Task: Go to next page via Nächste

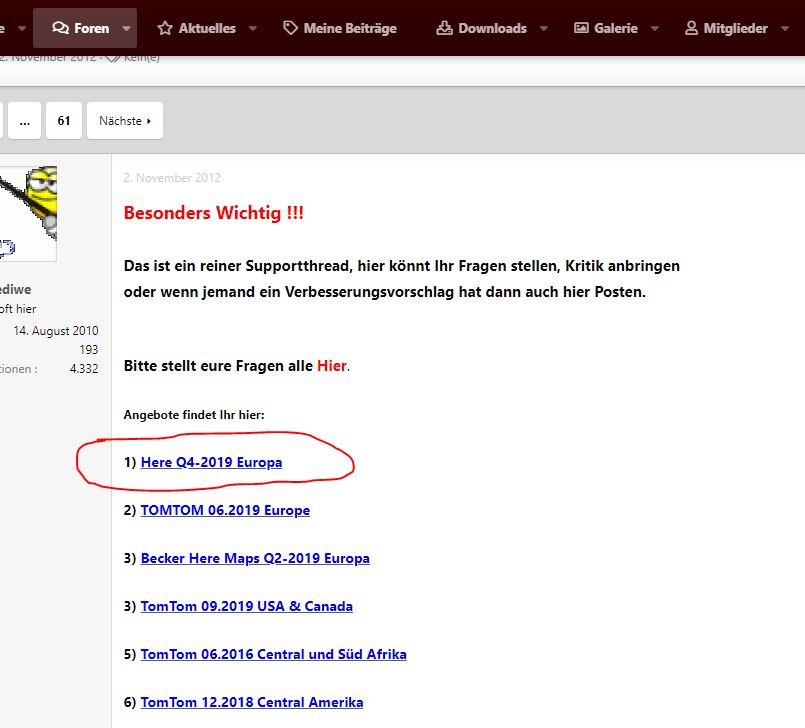Action: pos(125,121)
